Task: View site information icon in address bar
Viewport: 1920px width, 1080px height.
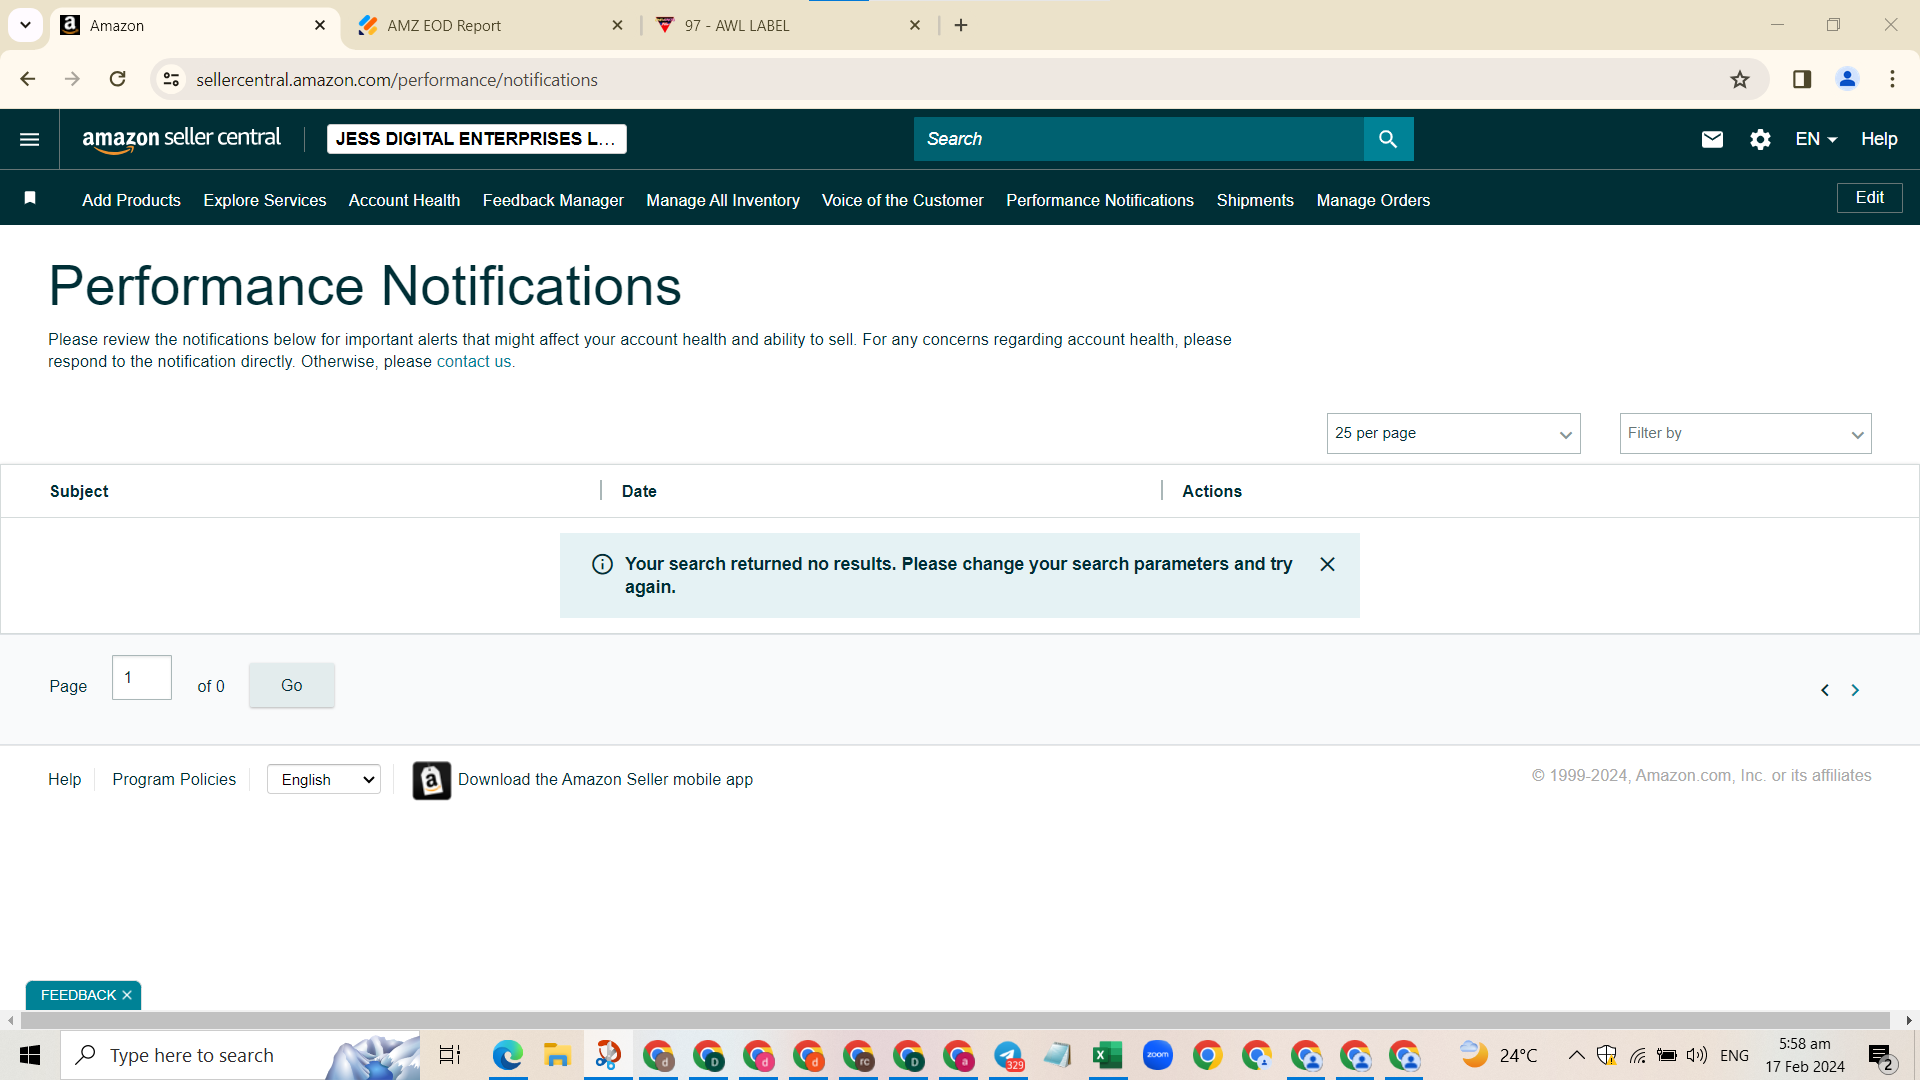Action: (x=171, y=79)
